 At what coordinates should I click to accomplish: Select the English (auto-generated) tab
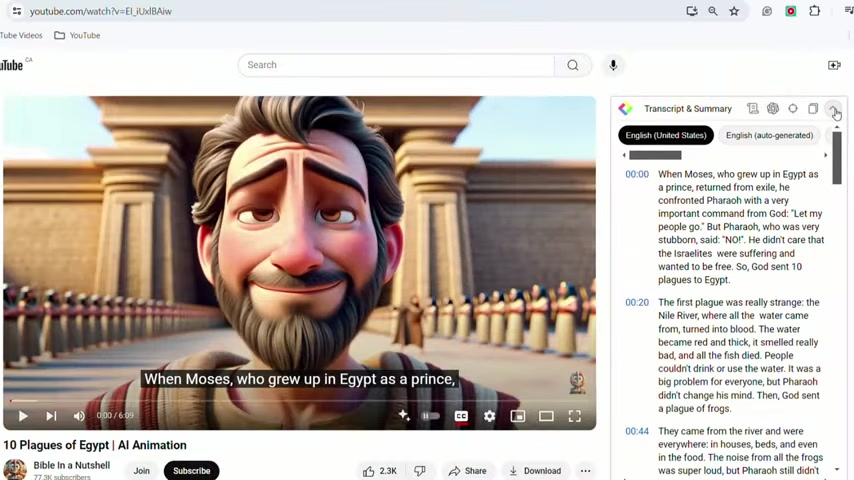click(x=769, y=135)
